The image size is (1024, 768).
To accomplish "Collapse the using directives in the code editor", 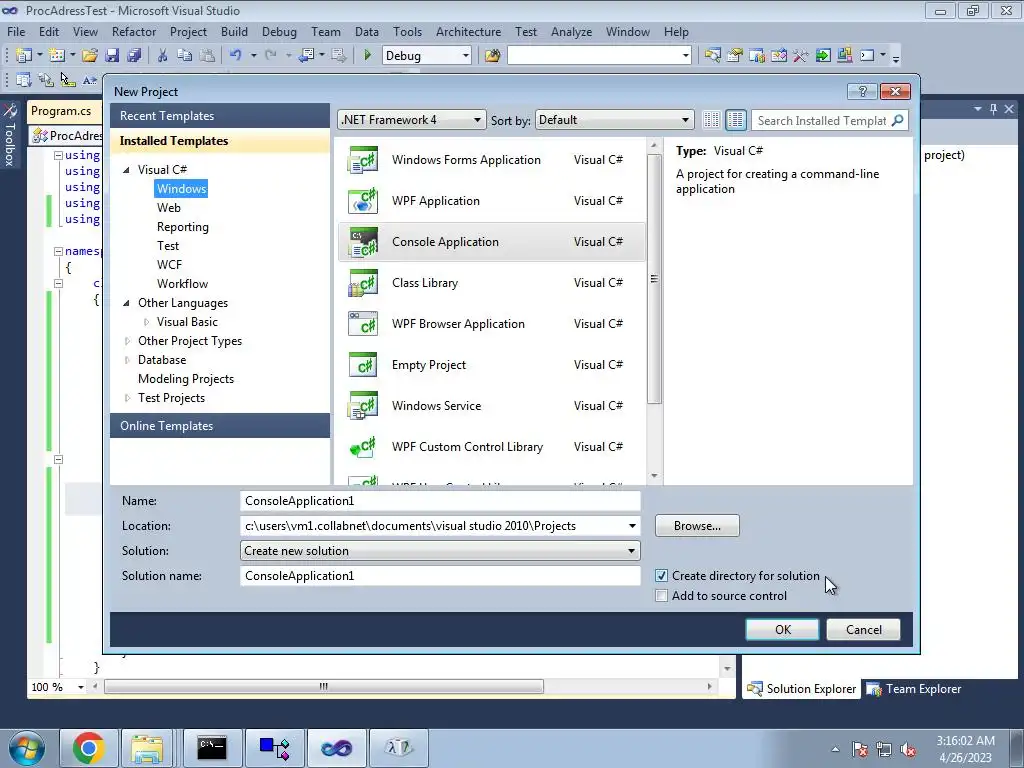I will coord(58,155).
